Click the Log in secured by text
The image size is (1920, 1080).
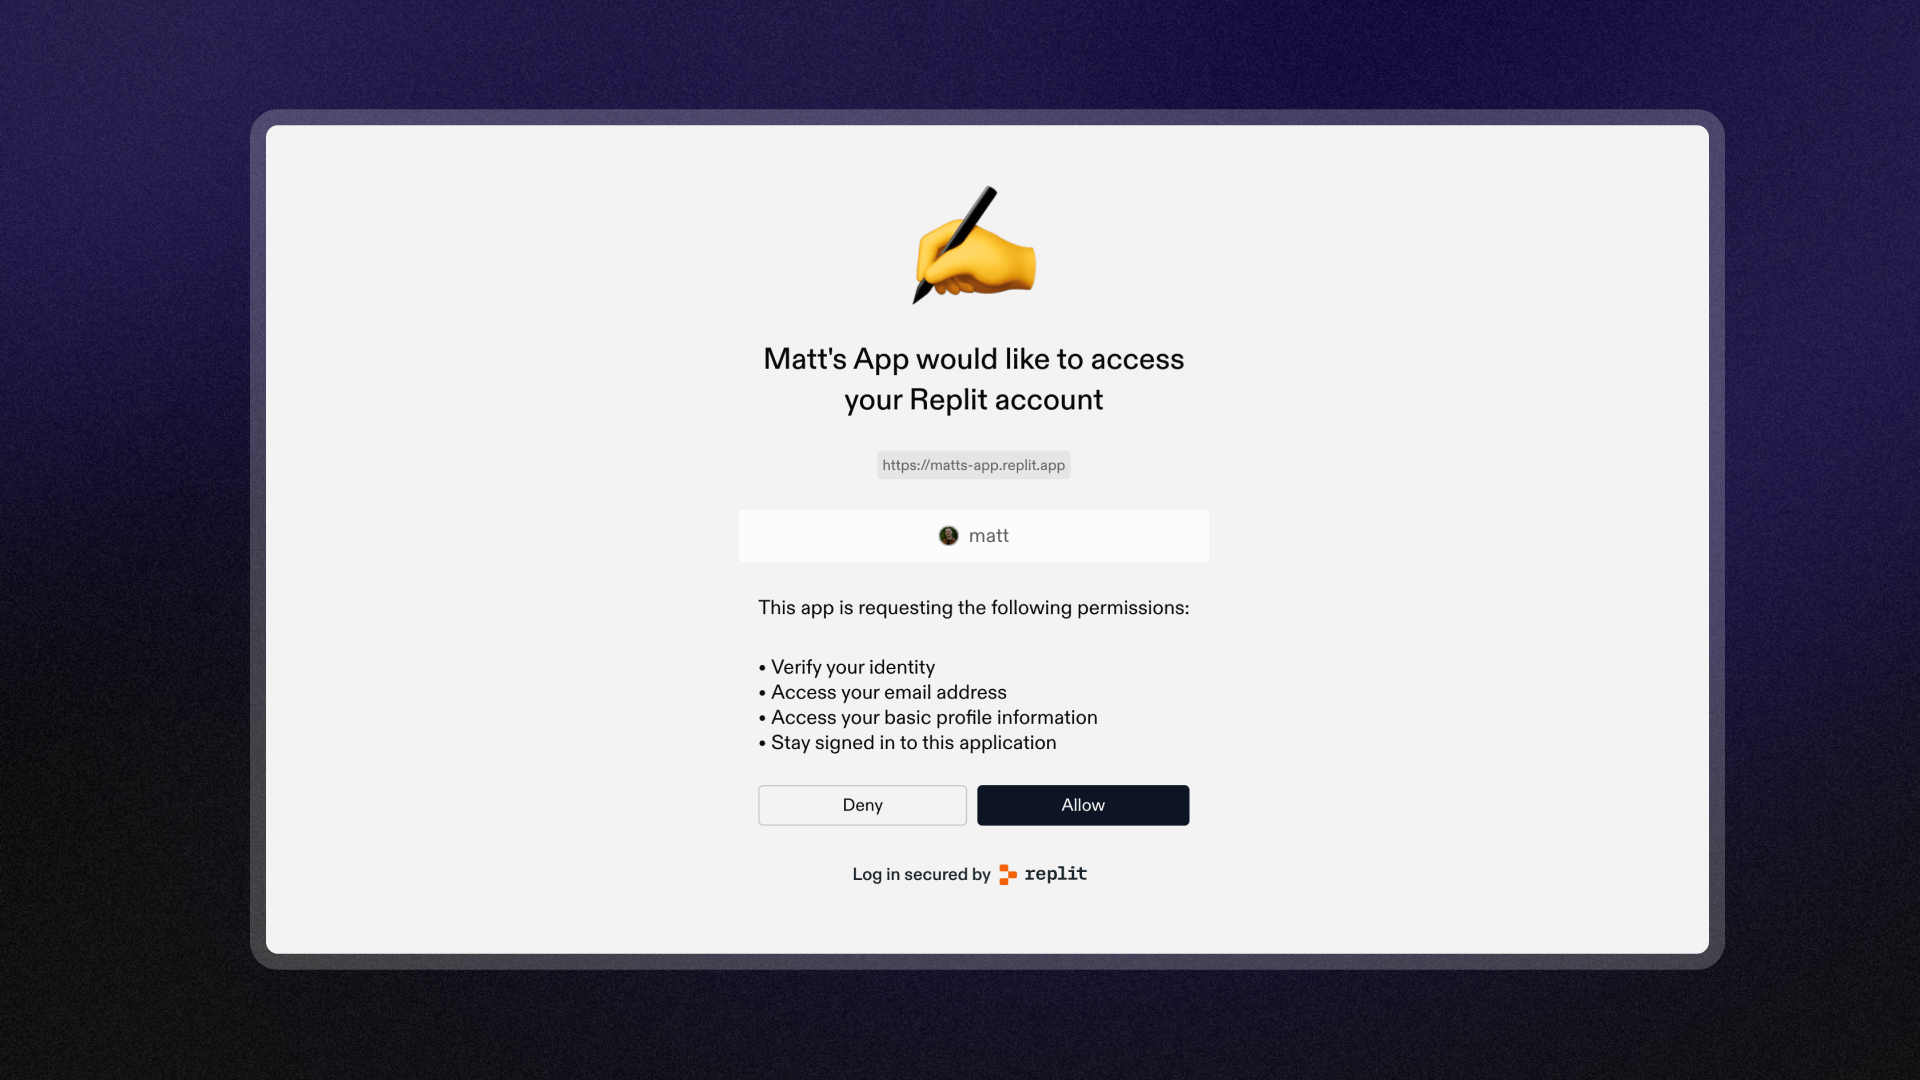pyautogui.click(x=920, y=875)
